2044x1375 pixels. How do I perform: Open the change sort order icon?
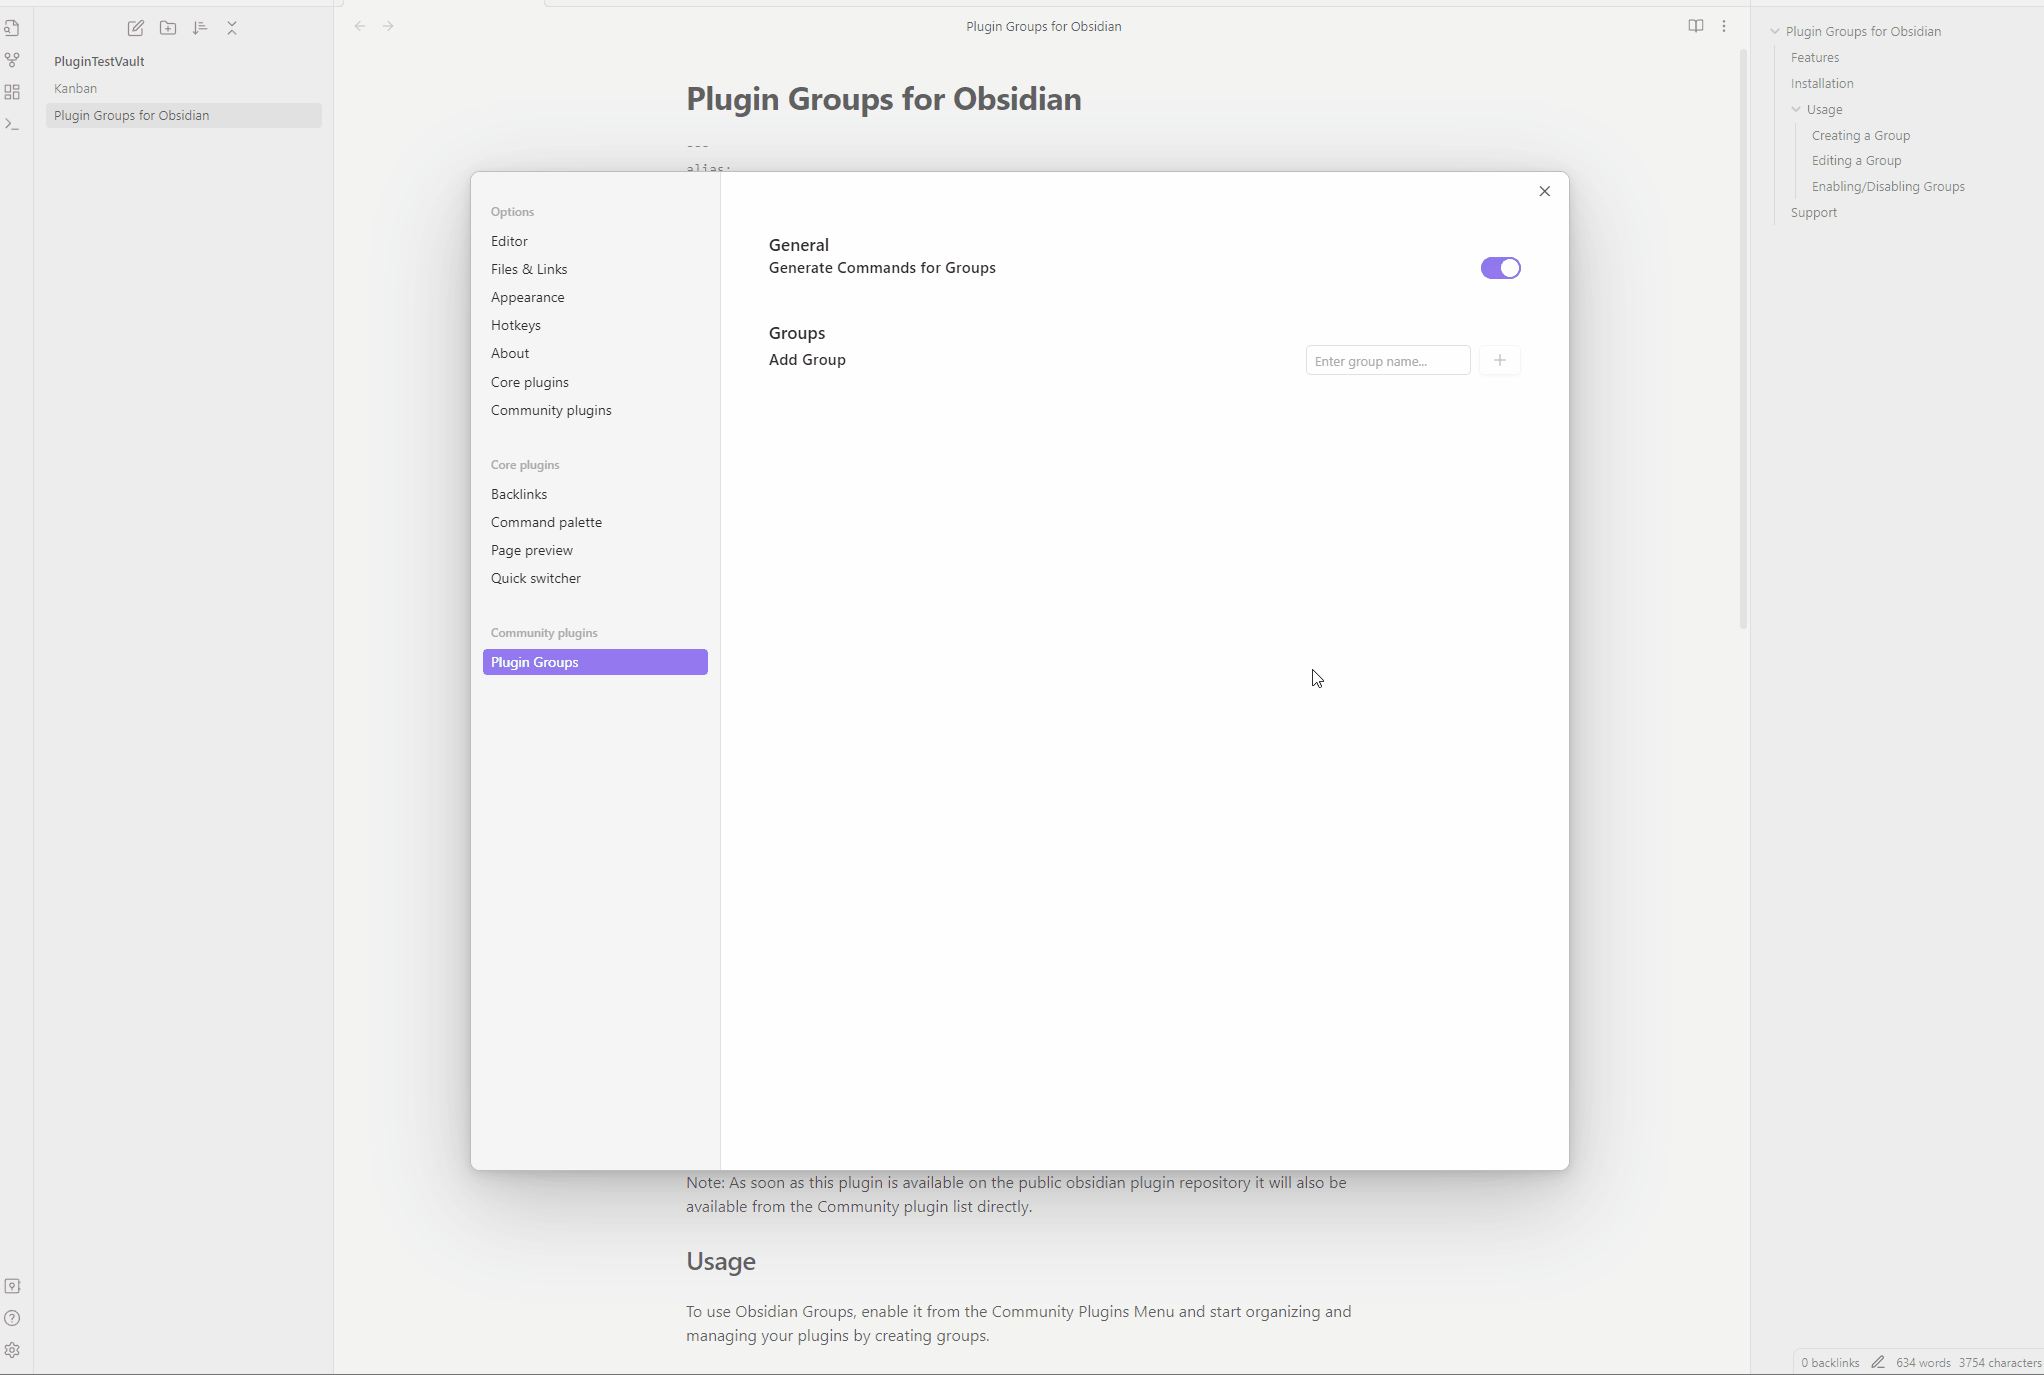(x=200, y=28)
